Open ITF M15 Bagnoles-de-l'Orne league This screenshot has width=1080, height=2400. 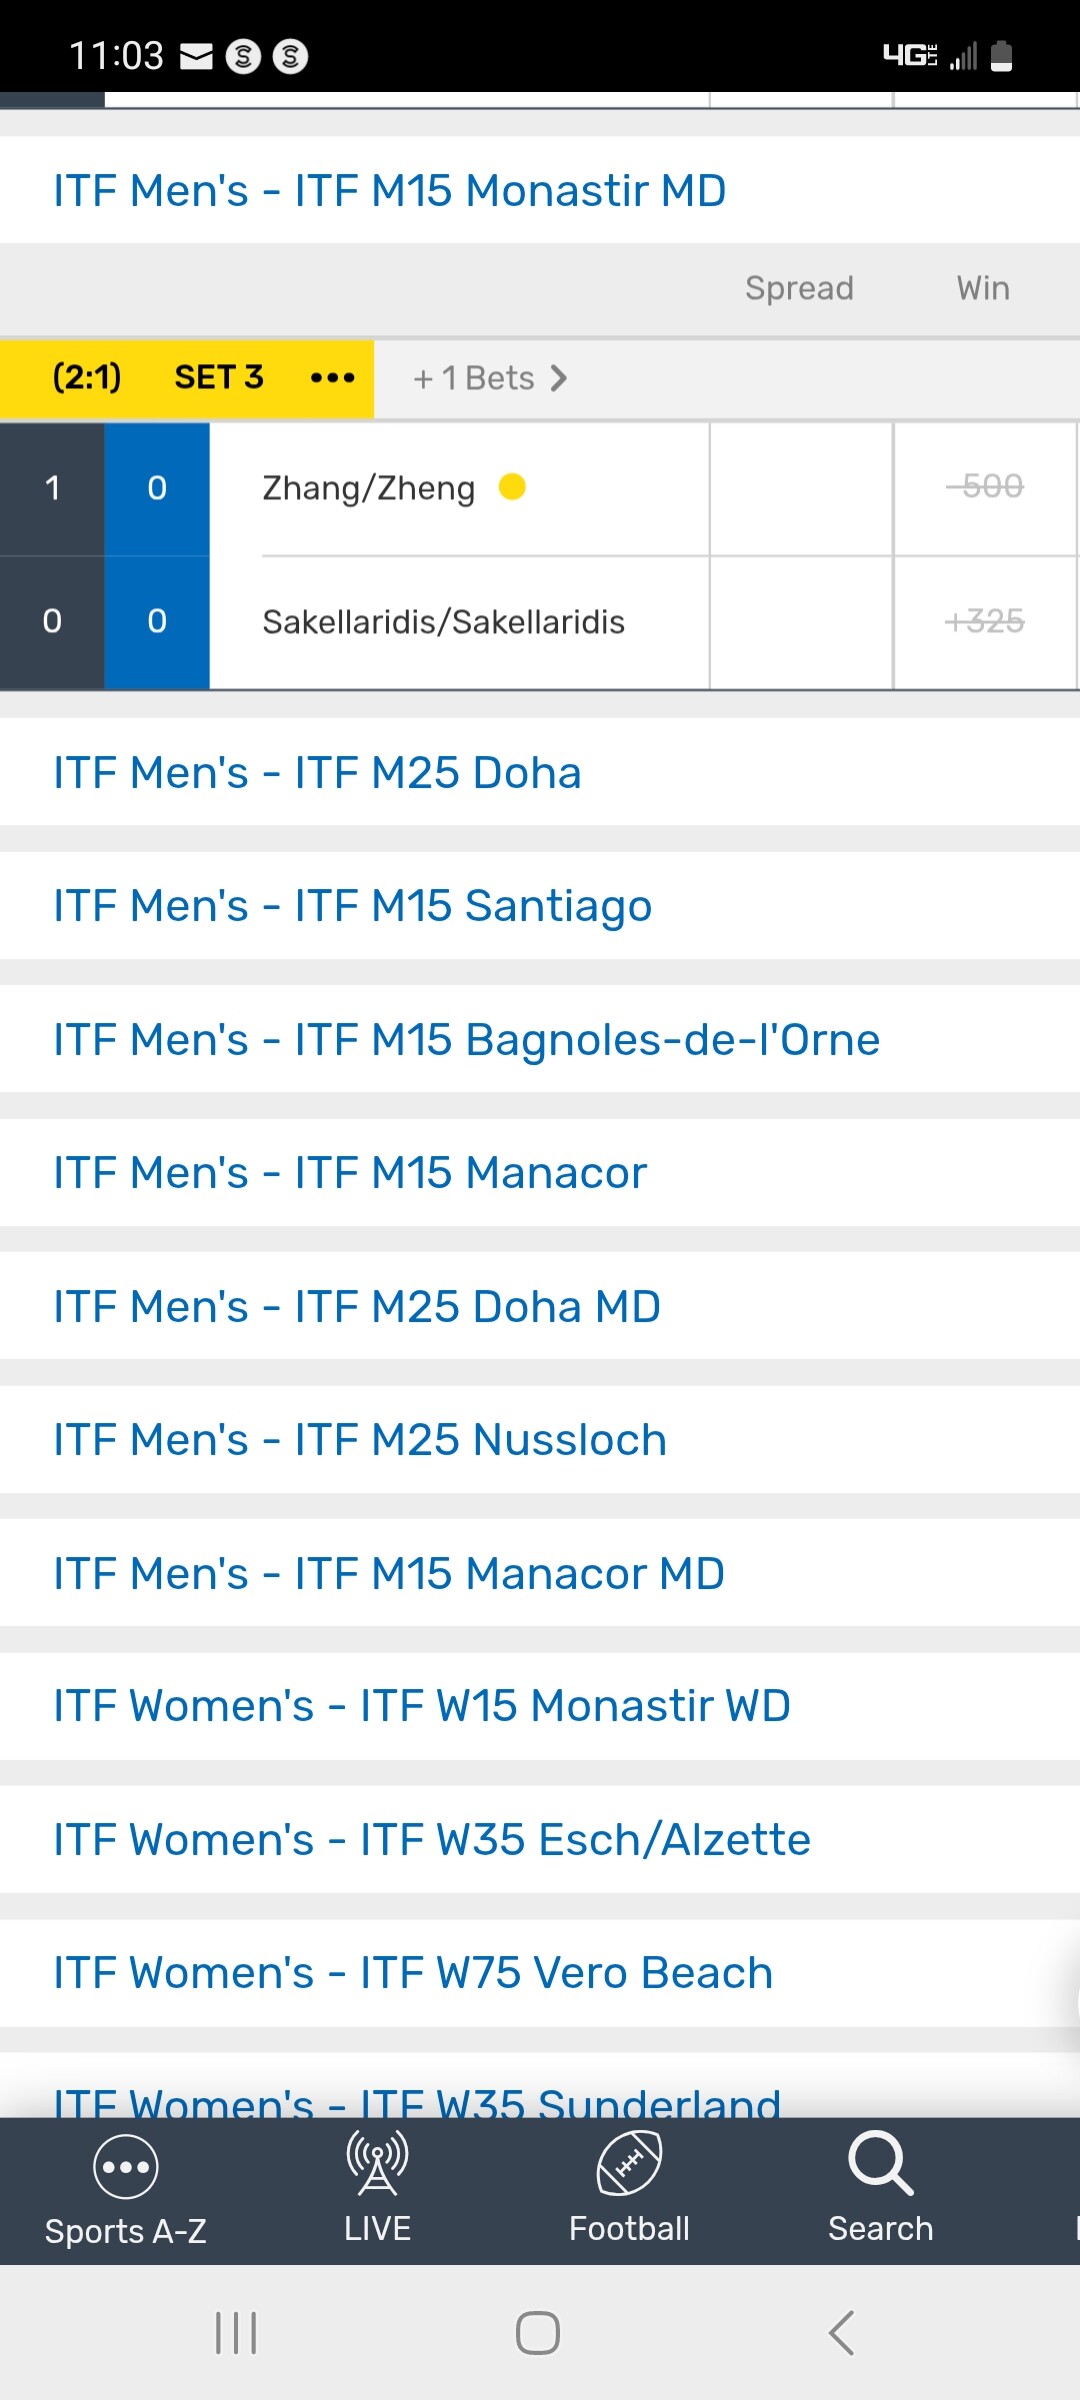pyautogui.click(x=466, y=1040)
